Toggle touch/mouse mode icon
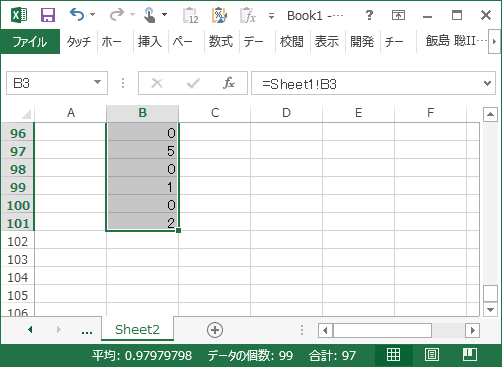This screenshot has height=367, width=502. tap(149, 15)
